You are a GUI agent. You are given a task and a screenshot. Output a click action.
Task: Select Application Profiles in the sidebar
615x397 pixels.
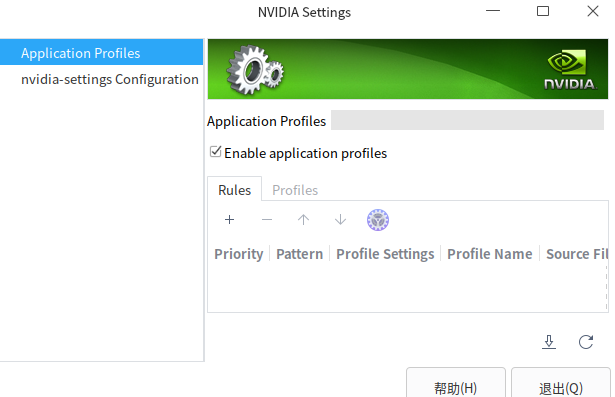tap(102, 52)
